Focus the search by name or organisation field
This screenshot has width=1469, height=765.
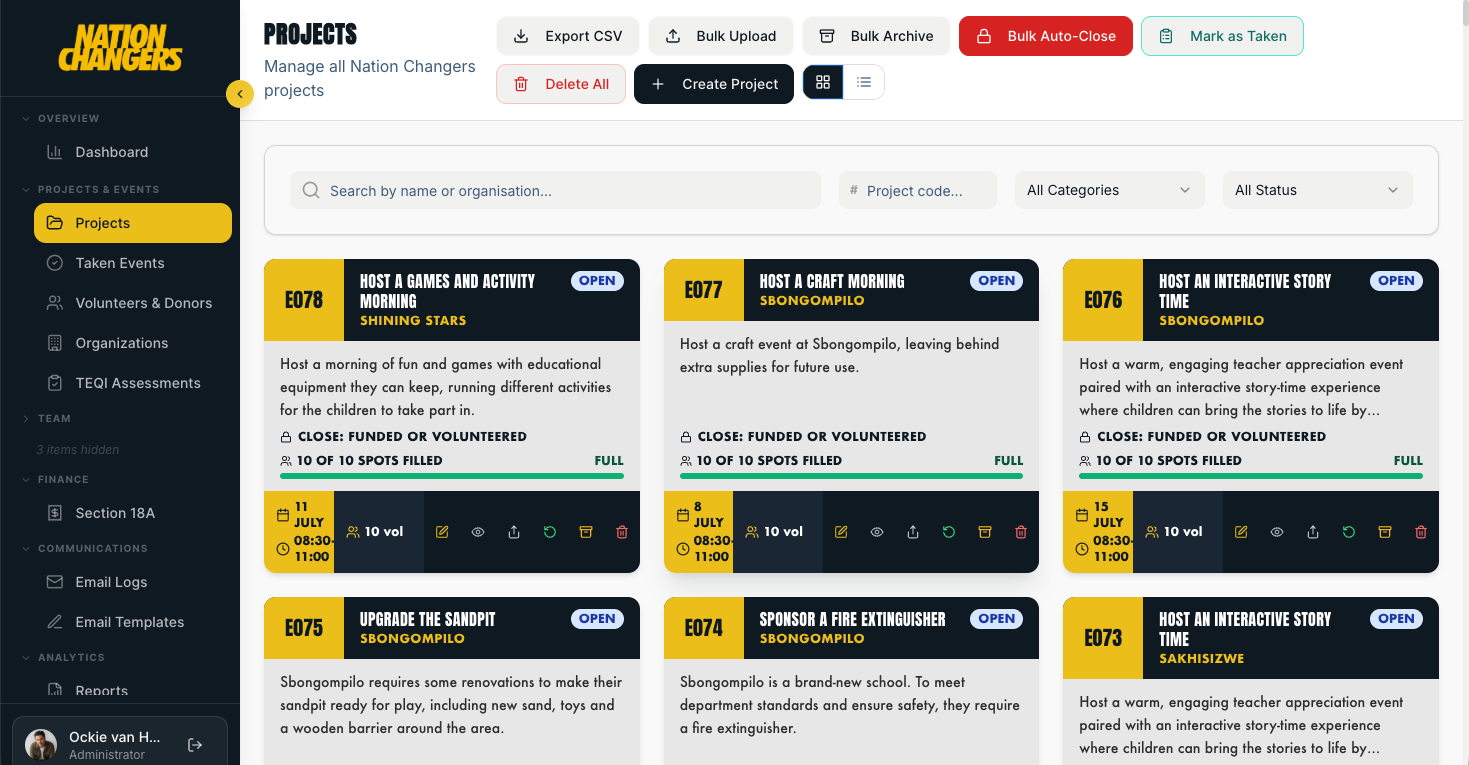pyautogui.click(x=555, y=190)
